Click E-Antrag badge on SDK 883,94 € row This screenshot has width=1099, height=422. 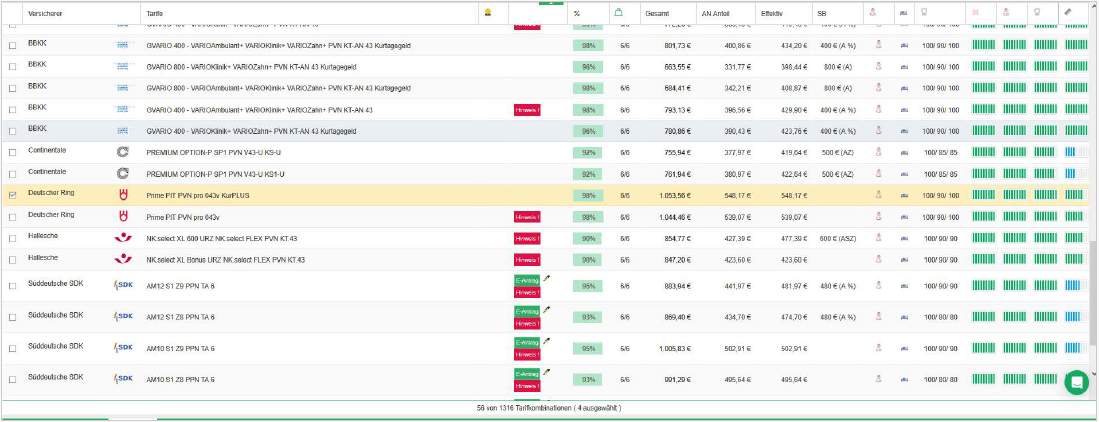(526, 282)
